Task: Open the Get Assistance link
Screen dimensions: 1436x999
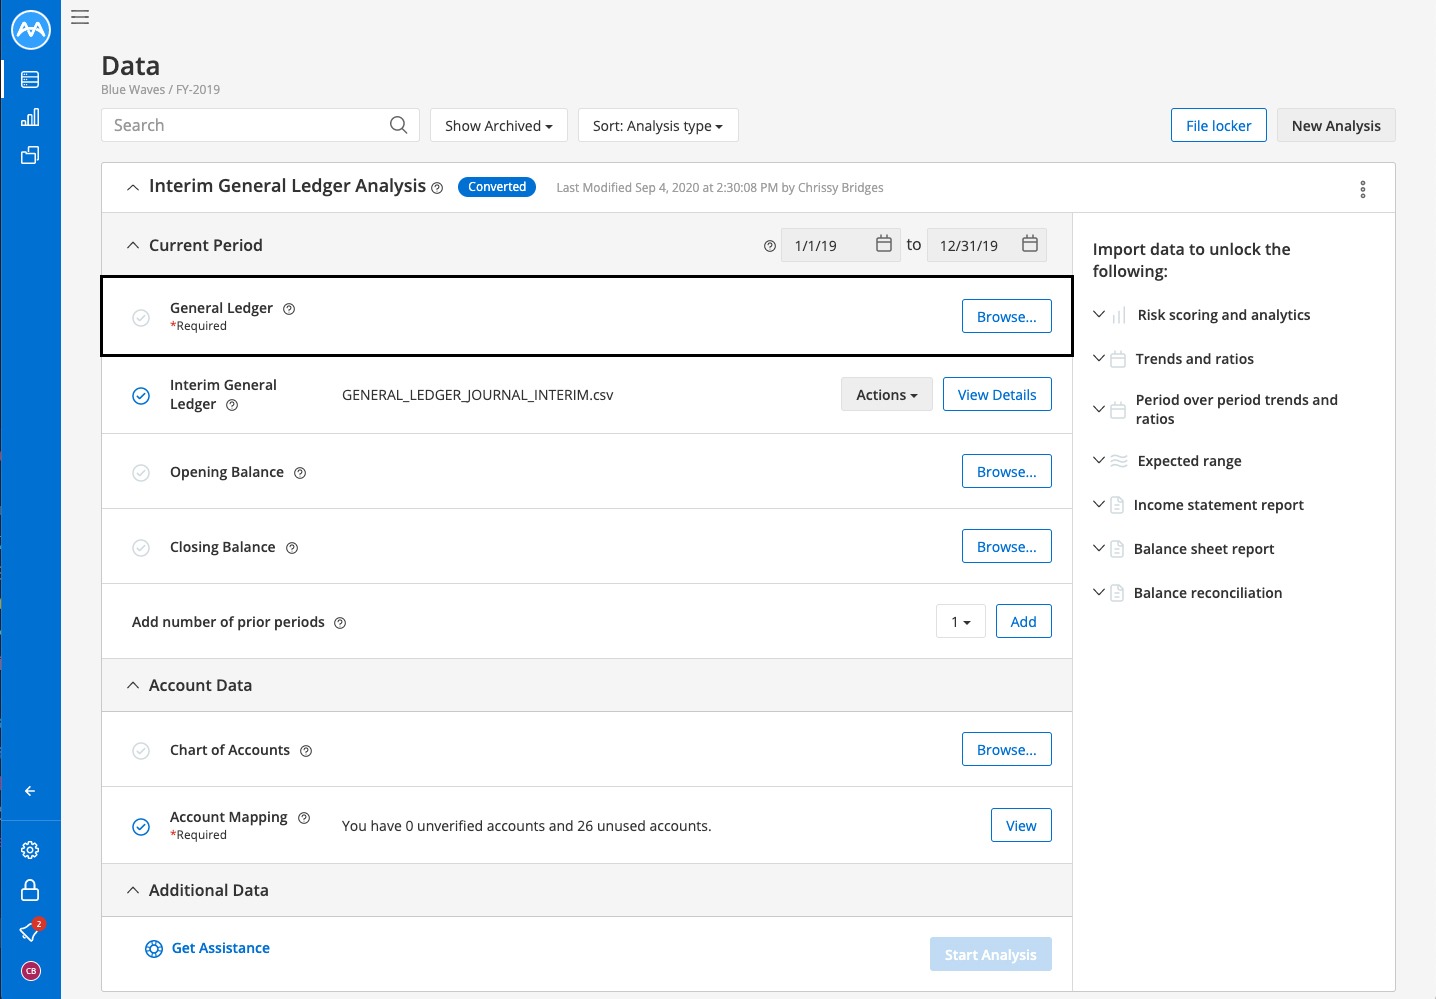Action: point(221,948)
